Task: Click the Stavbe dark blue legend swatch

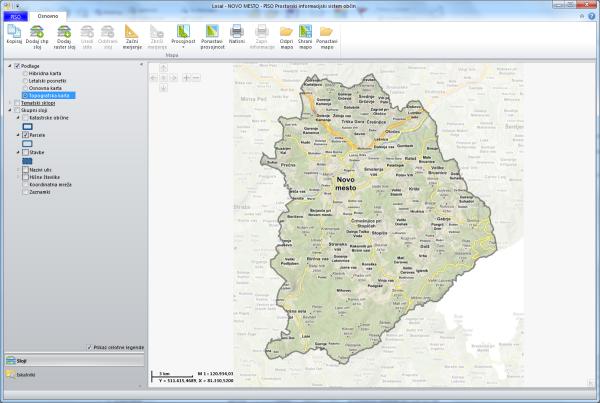Action: (x=28, y=160)
